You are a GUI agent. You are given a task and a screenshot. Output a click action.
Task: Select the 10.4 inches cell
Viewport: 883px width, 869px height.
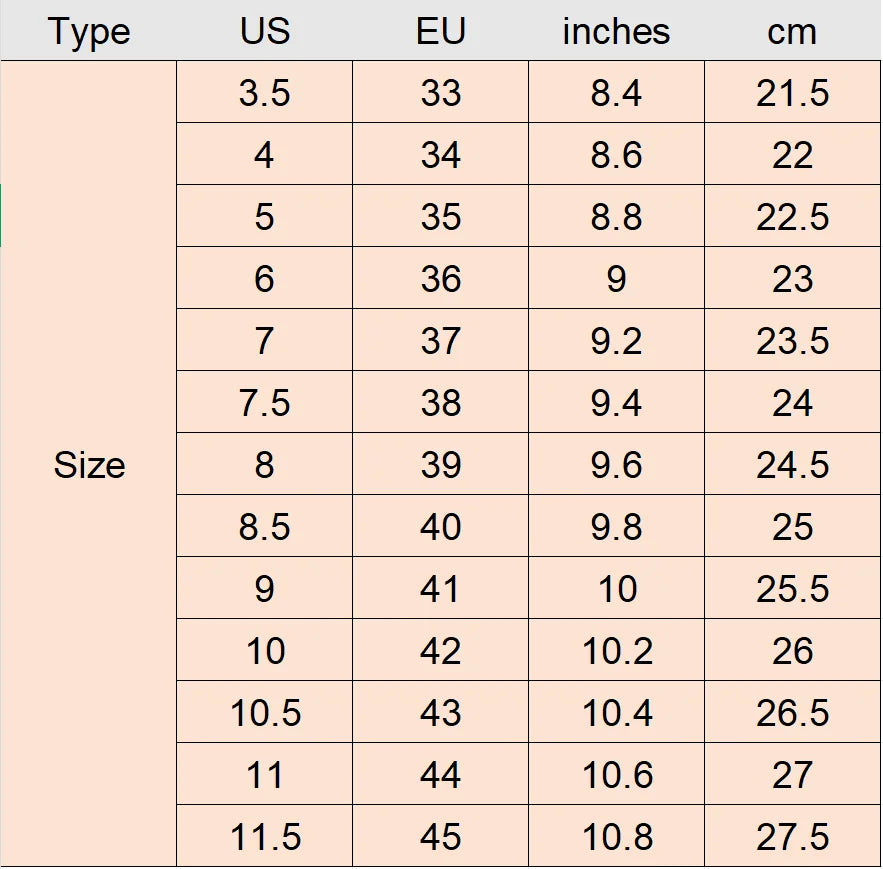[x=616, y=713]
